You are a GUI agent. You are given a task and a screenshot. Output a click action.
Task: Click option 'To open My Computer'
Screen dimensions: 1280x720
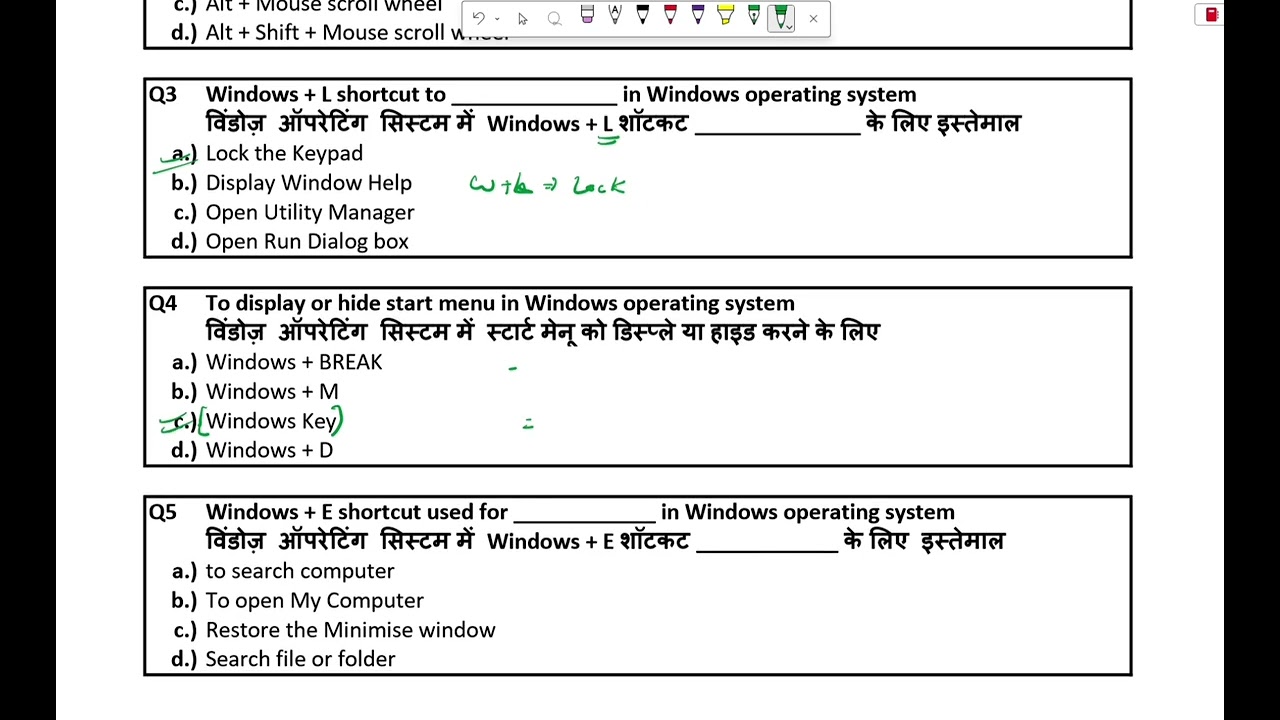click(x=314, y=600)
